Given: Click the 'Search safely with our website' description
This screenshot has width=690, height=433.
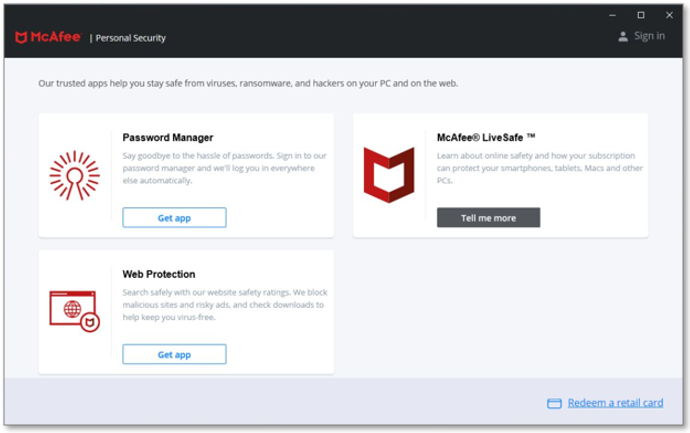Looking at the screenshot, I should click(225, 305).
